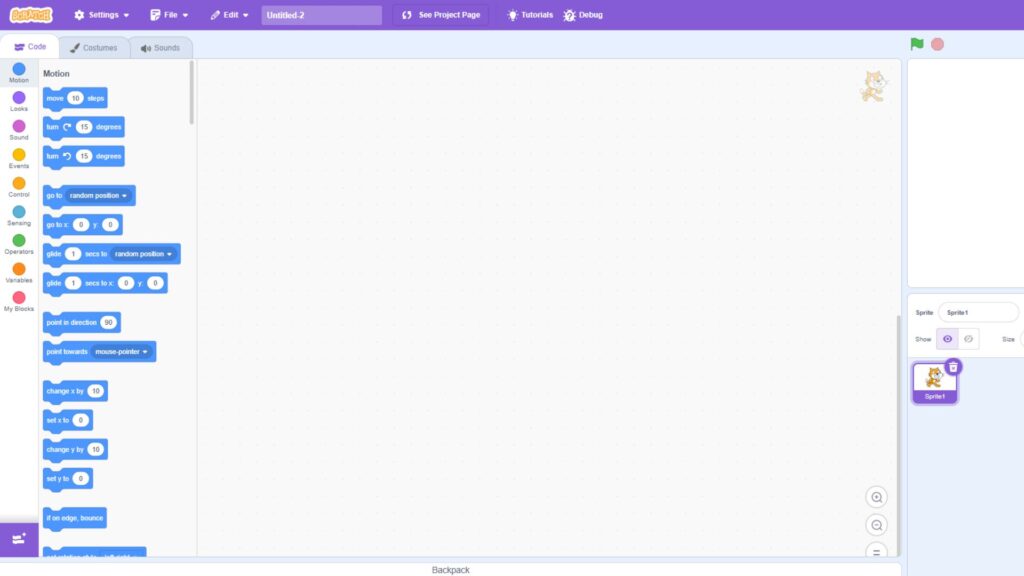Open the Debug panel

(583, 14)
